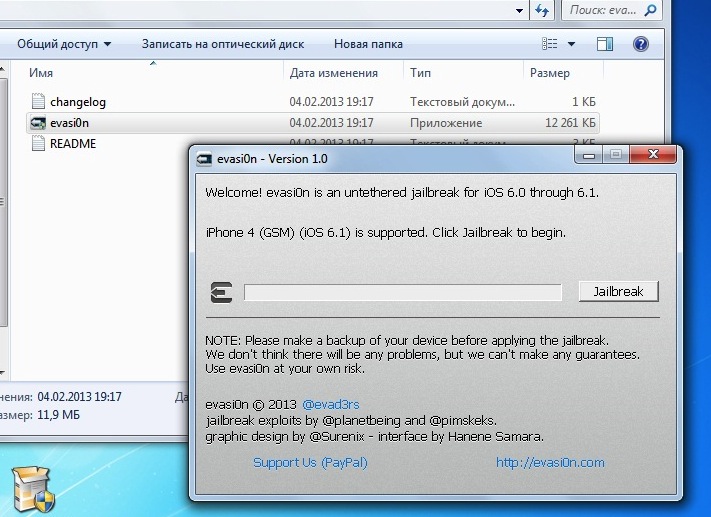Click the evasi0n logo icon beside progress bar
Viewport: 711px width, 517px height.
click(222, 292)
